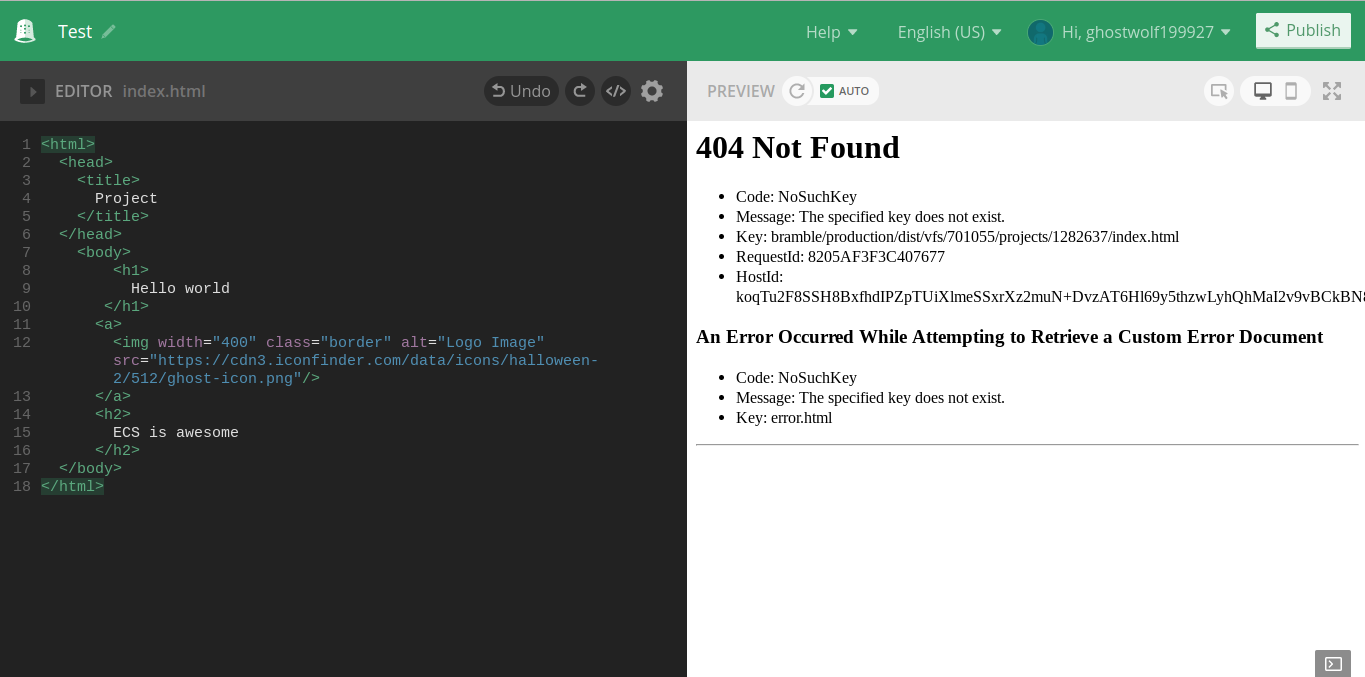Click the PREVIEW panel label
1365x677 pixels.
[x=741, y=91]
